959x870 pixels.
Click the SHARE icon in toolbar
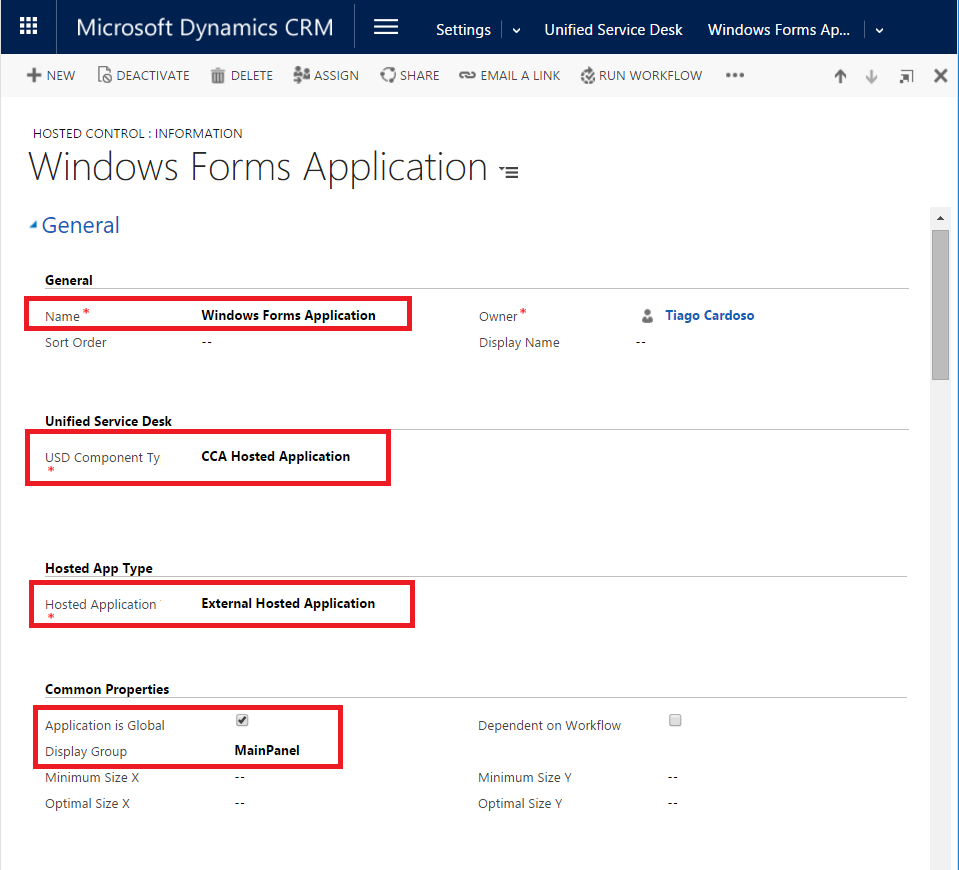coord(388,76)
